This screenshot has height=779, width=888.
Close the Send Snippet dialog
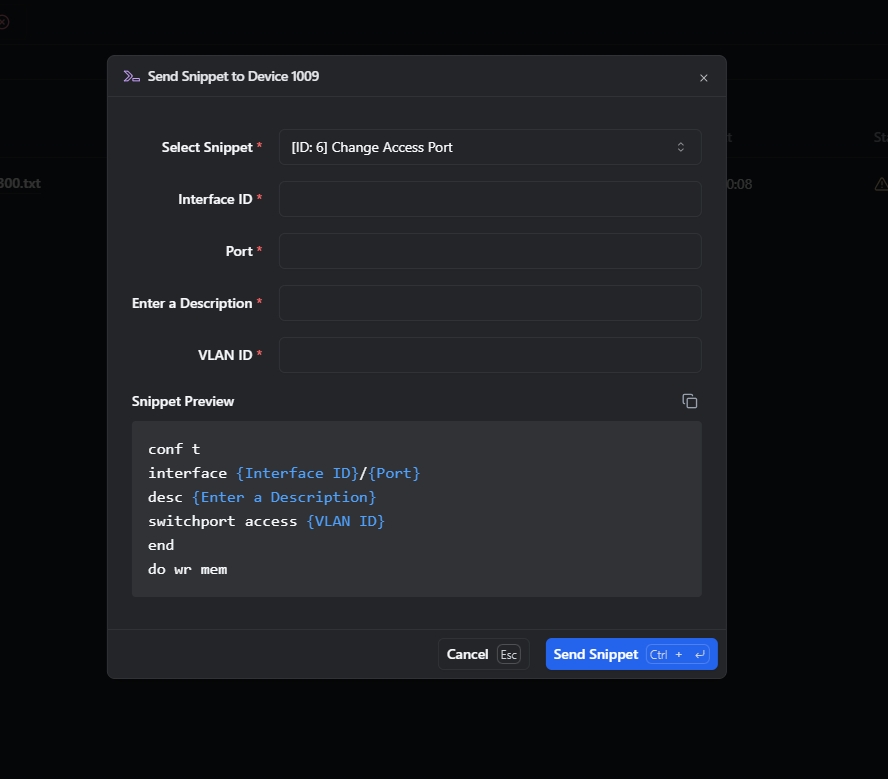point(703,78)
